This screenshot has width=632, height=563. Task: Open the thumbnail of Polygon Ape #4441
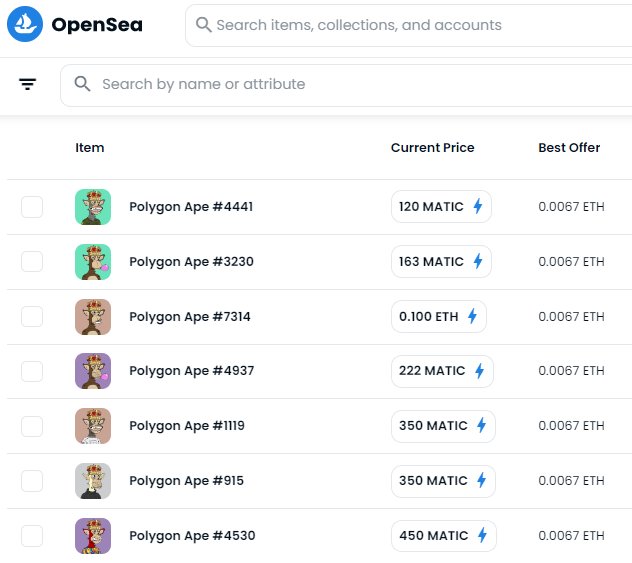(x=93, y=207)
